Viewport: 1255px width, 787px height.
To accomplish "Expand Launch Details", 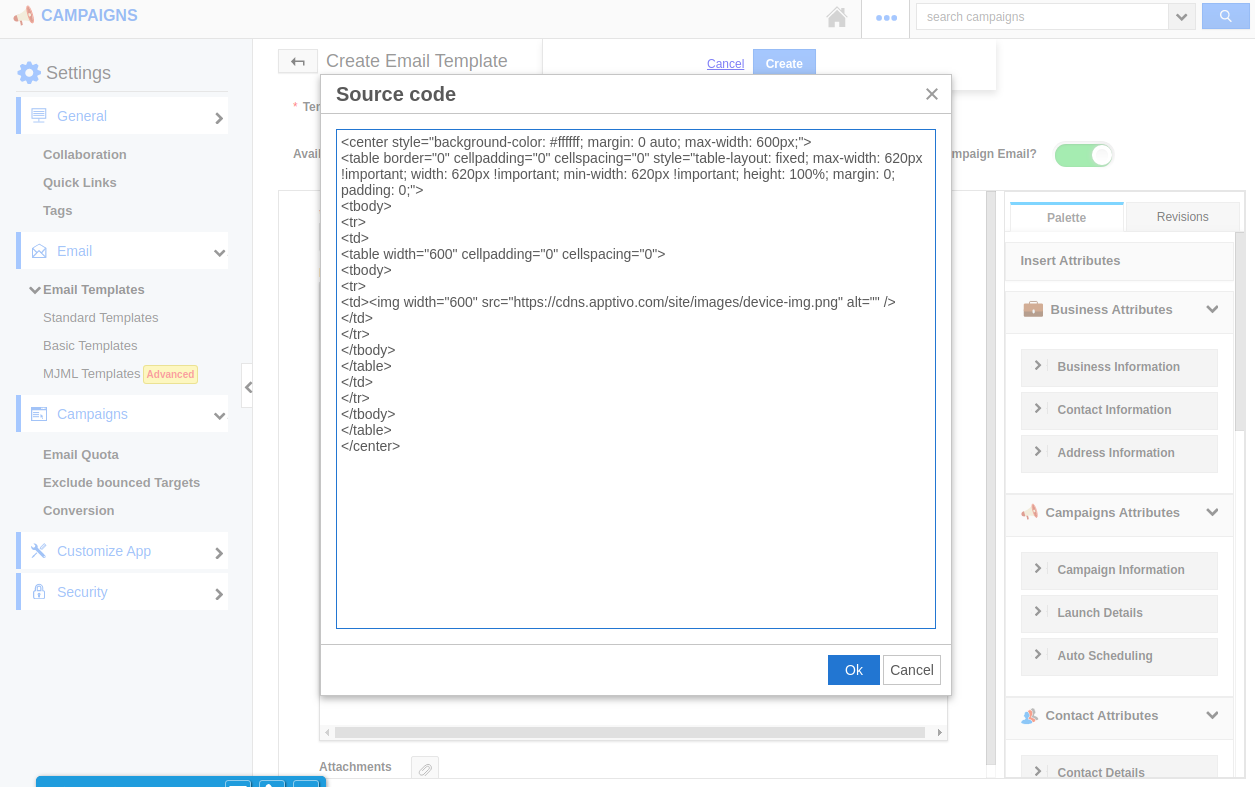I will [1119, 613].
